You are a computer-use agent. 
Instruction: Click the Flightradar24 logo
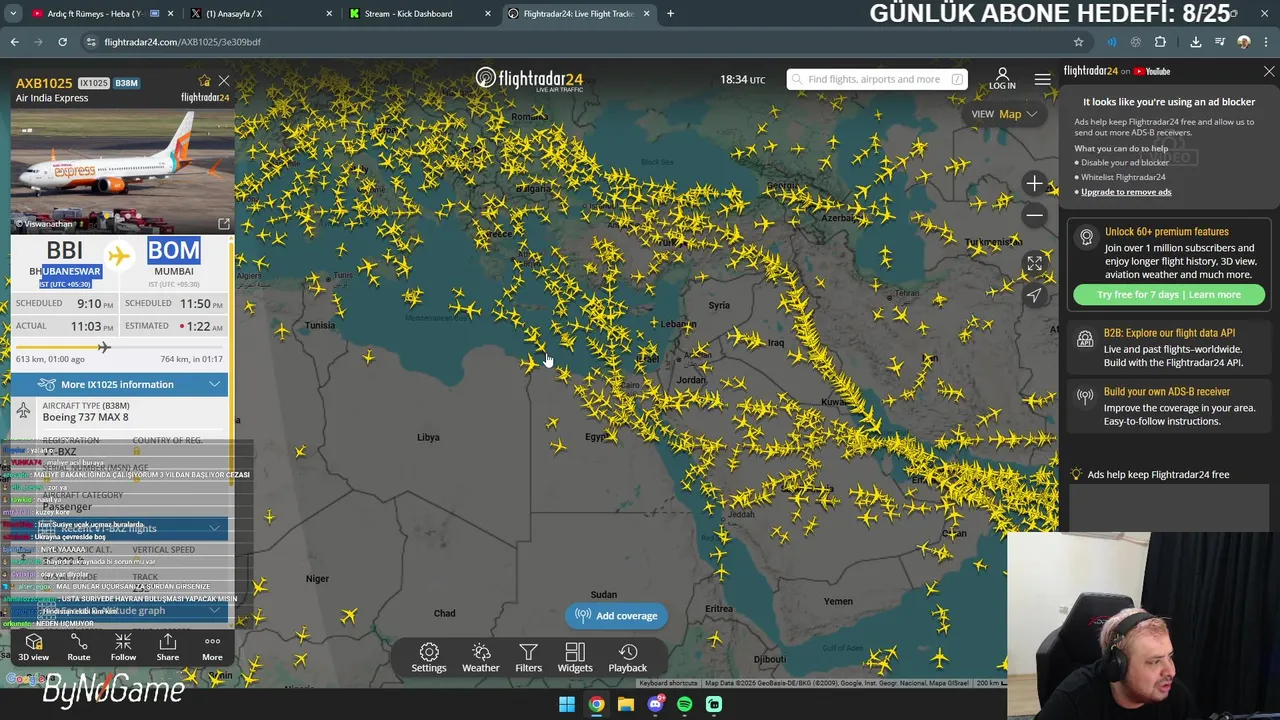529,79
